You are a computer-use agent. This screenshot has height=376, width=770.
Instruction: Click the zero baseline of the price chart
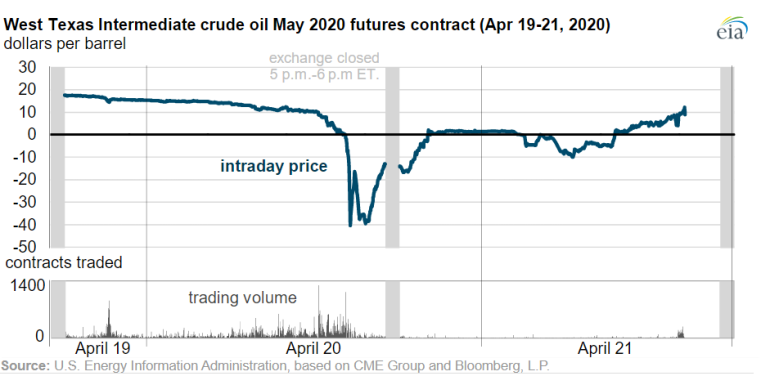pos(392,134)
